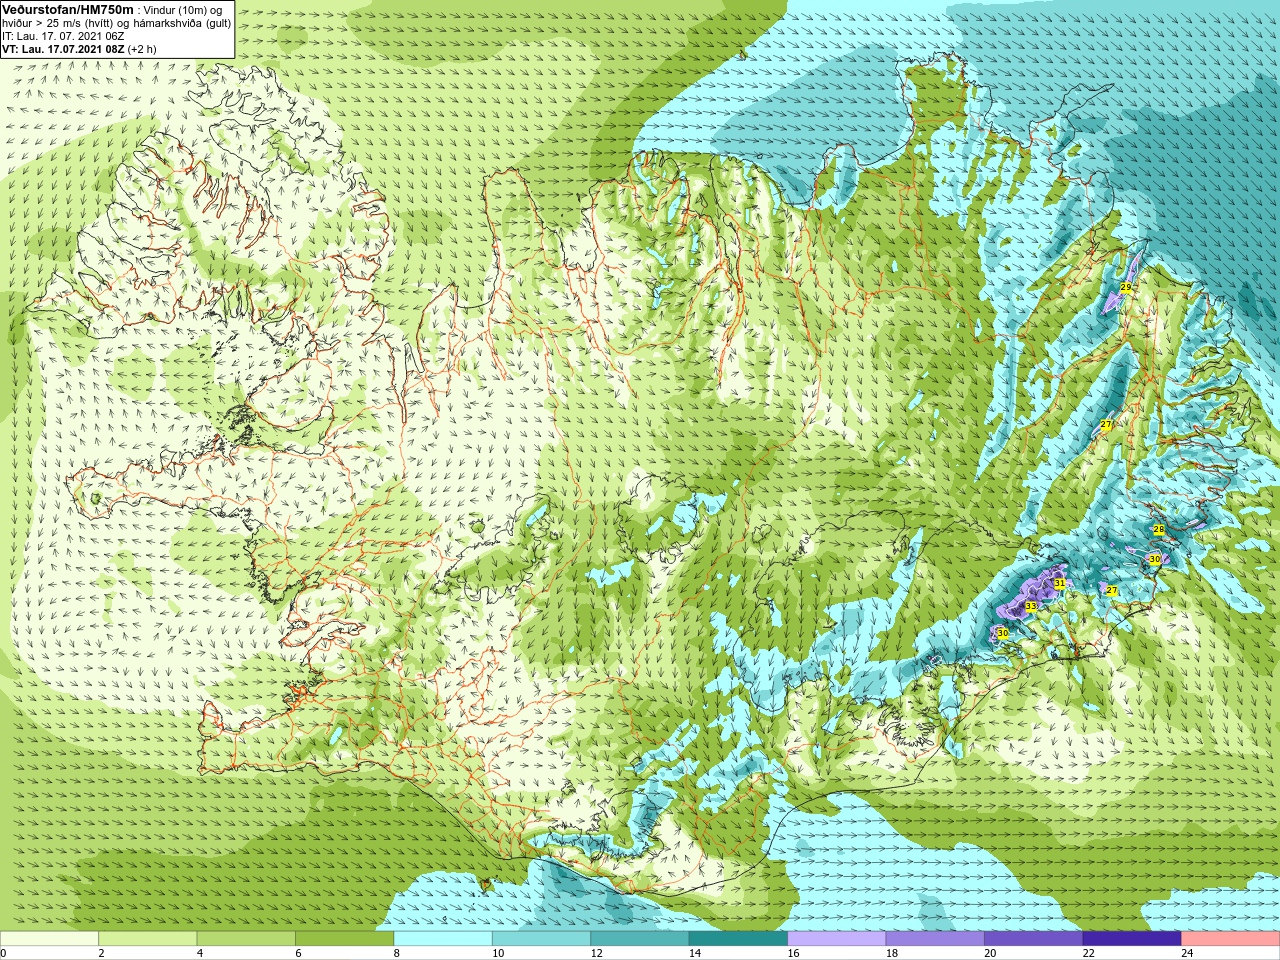
Task: Click the 4–6 m/s green legend swatch
Action: [x=246, y=939]
